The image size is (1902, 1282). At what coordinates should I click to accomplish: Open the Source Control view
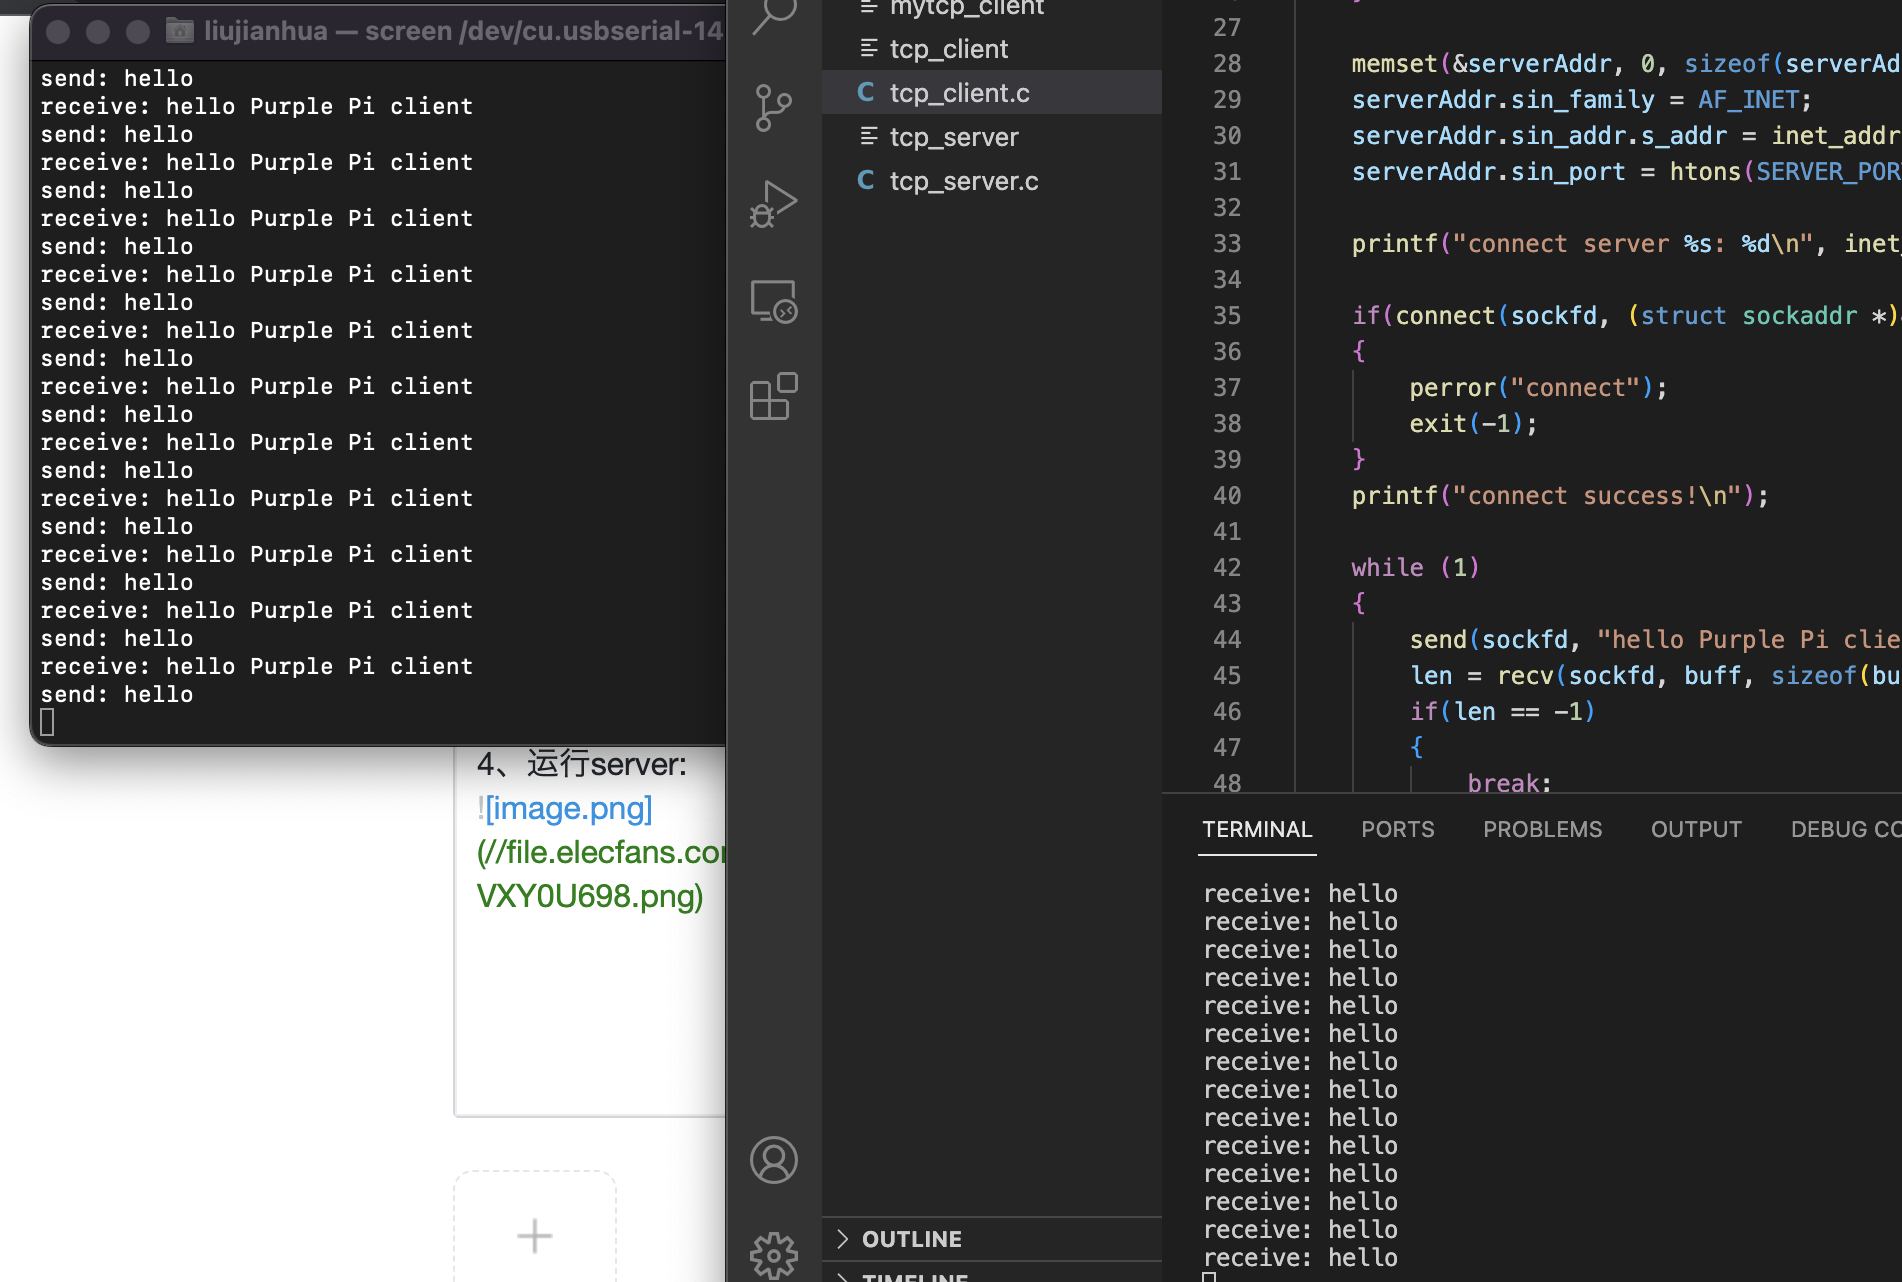tap(774, 107)
